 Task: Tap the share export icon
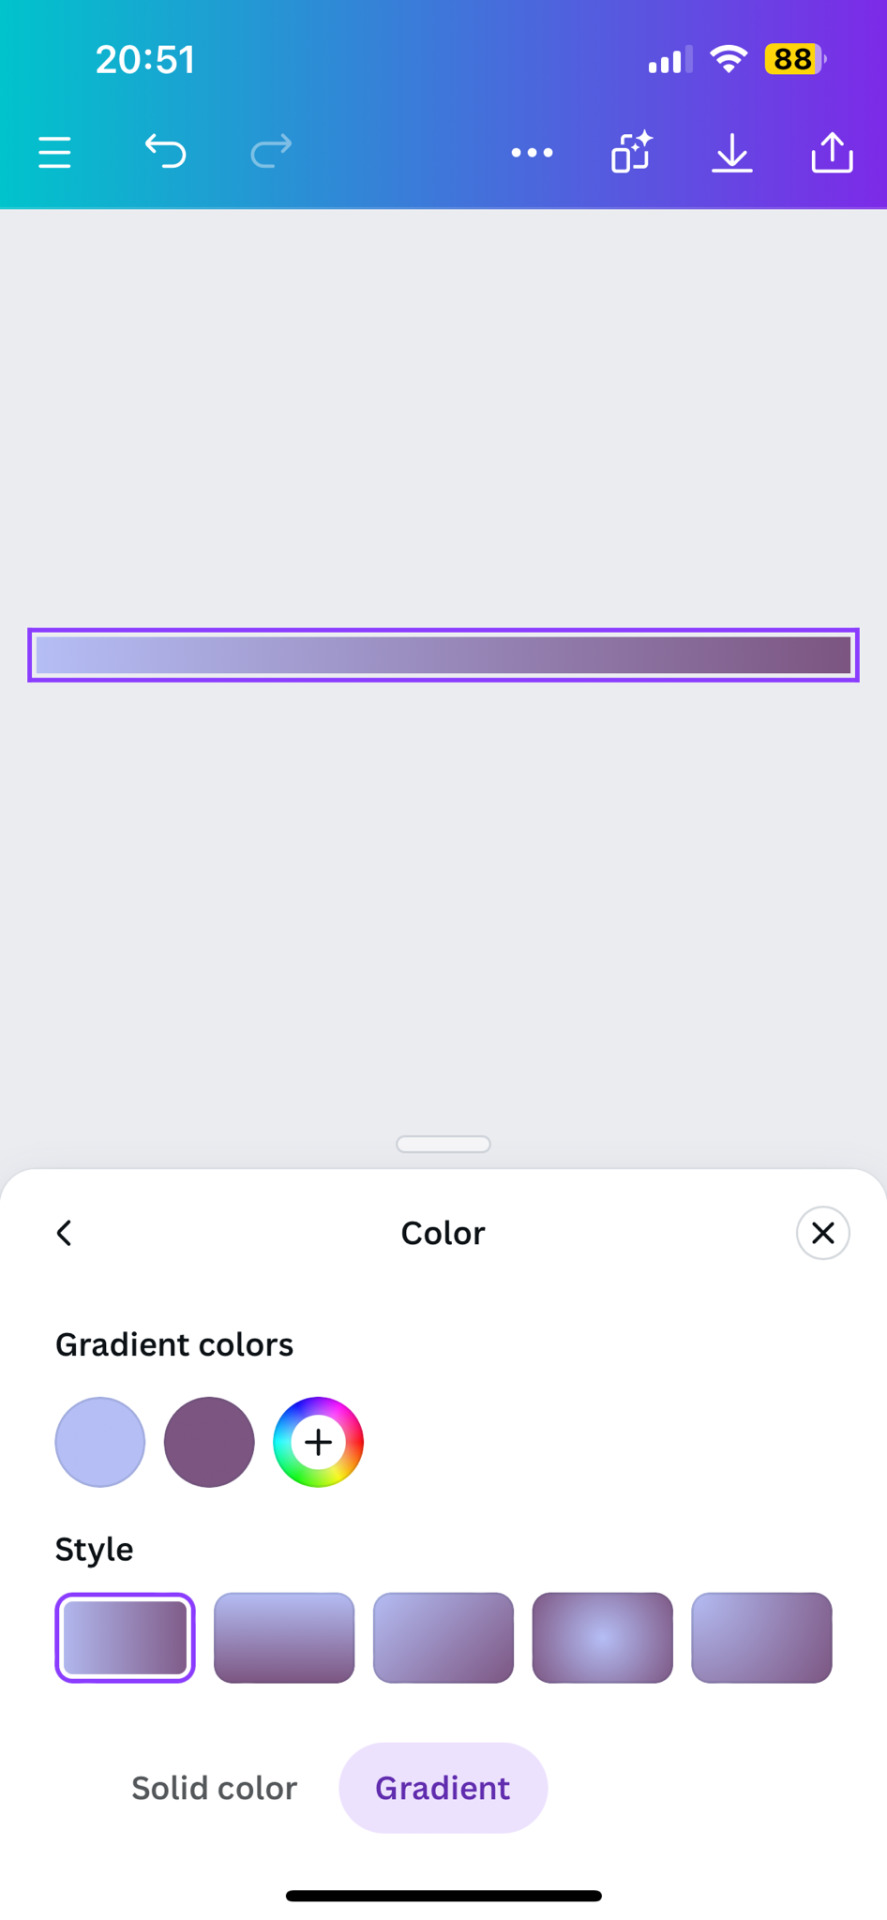coord(832,153)
